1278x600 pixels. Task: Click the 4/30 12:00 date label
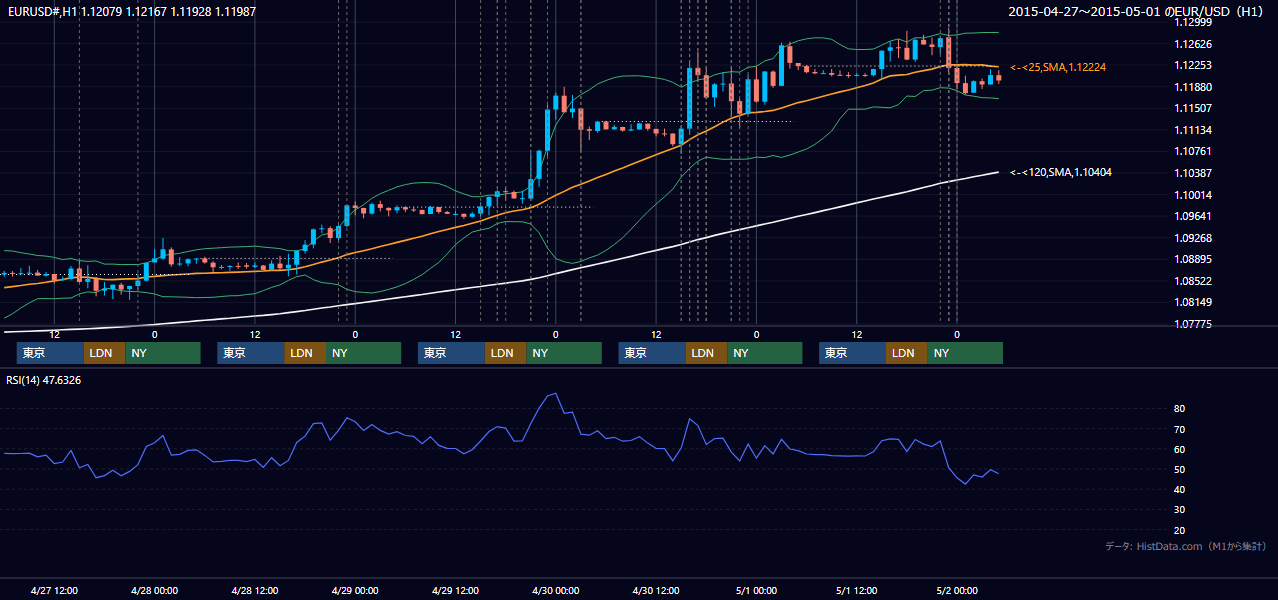(x=656, y=590)
